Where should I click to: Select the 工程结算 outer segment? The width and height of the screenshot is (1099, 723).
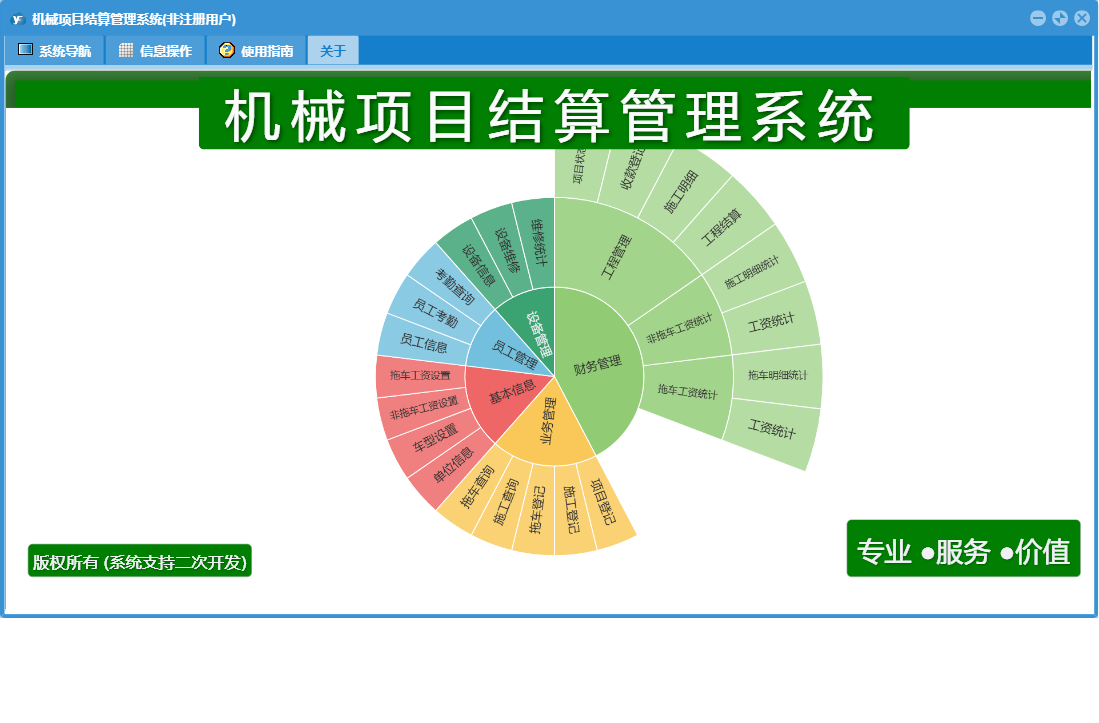(722, 226)
